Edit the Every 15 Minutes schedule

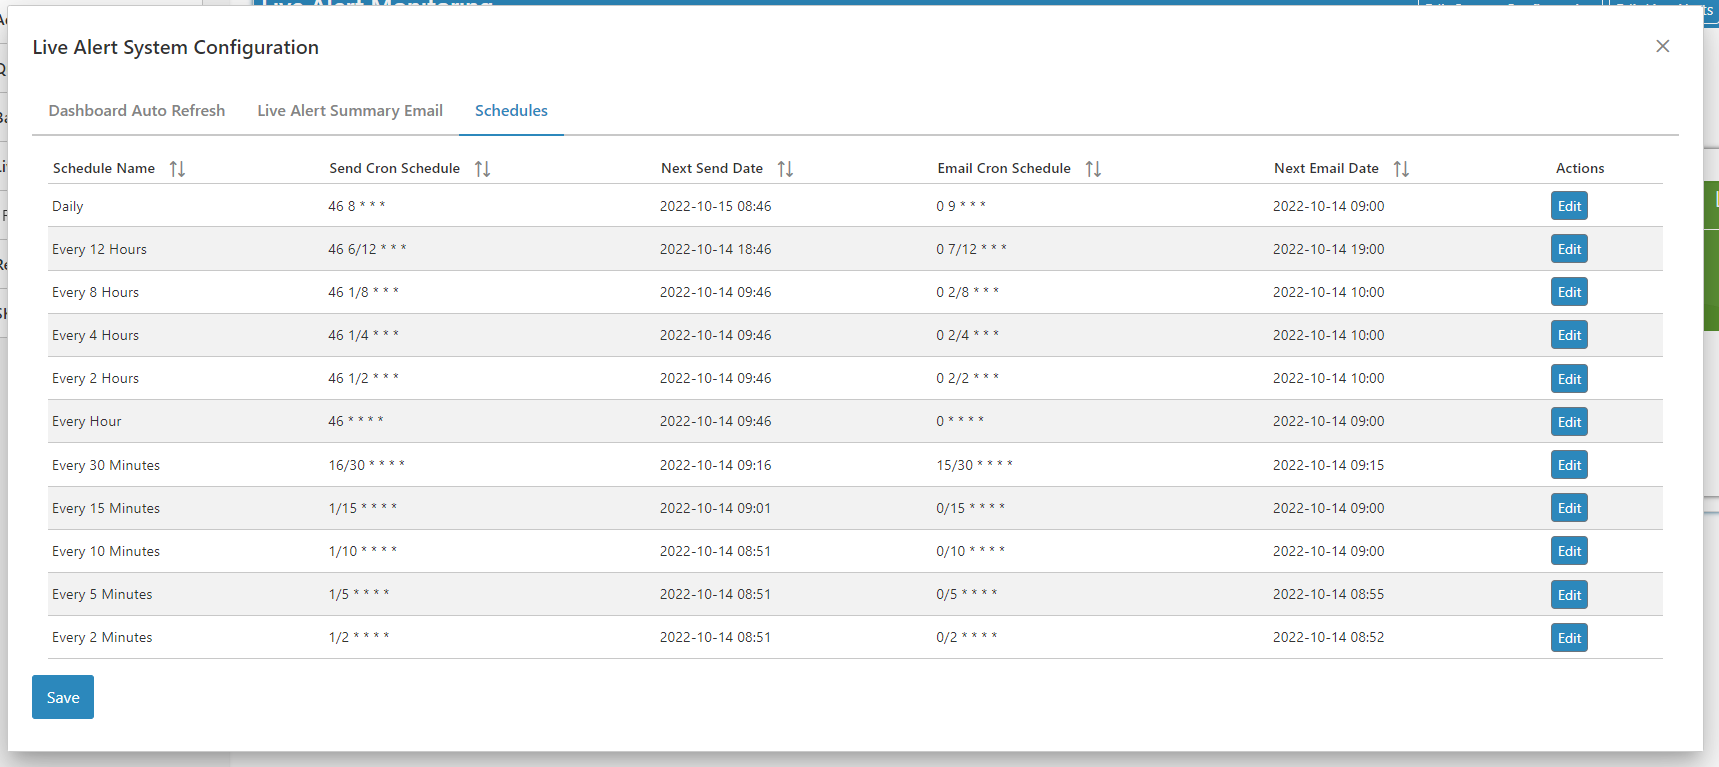click(x=1569, y=508)
